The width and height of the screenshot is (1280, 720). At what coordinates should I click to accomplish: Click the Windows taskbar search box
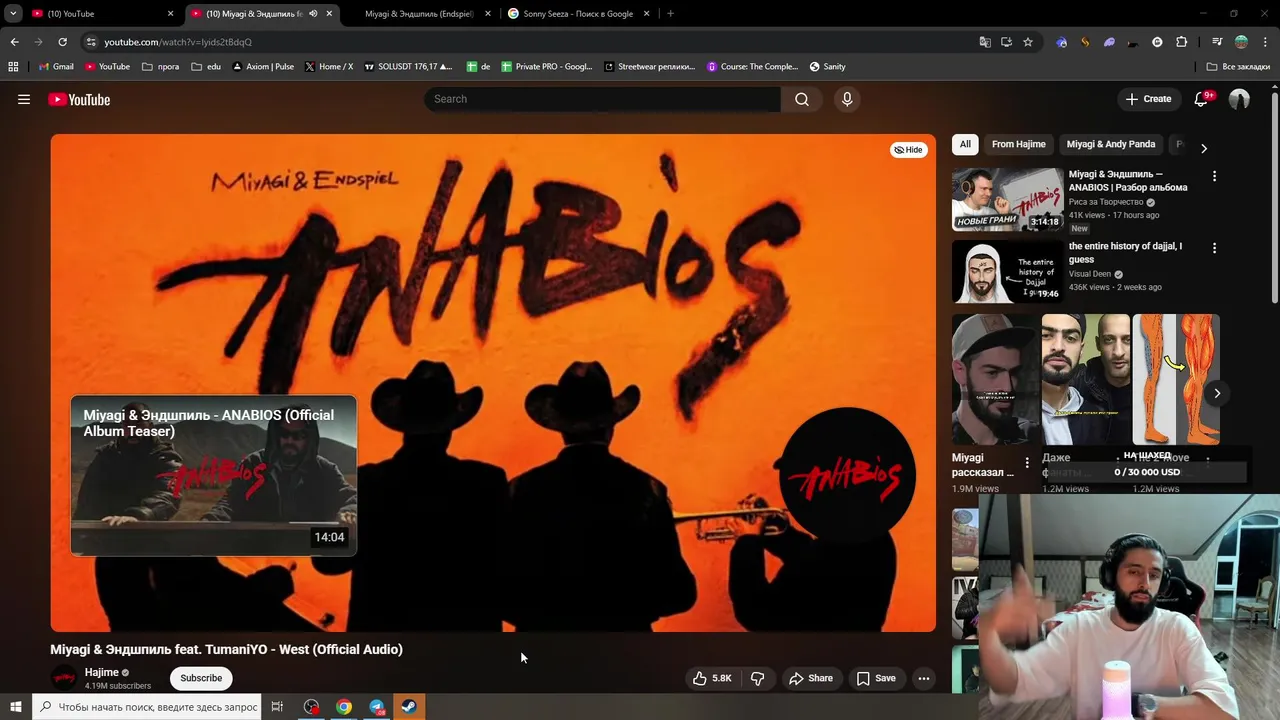coord(148,707)
